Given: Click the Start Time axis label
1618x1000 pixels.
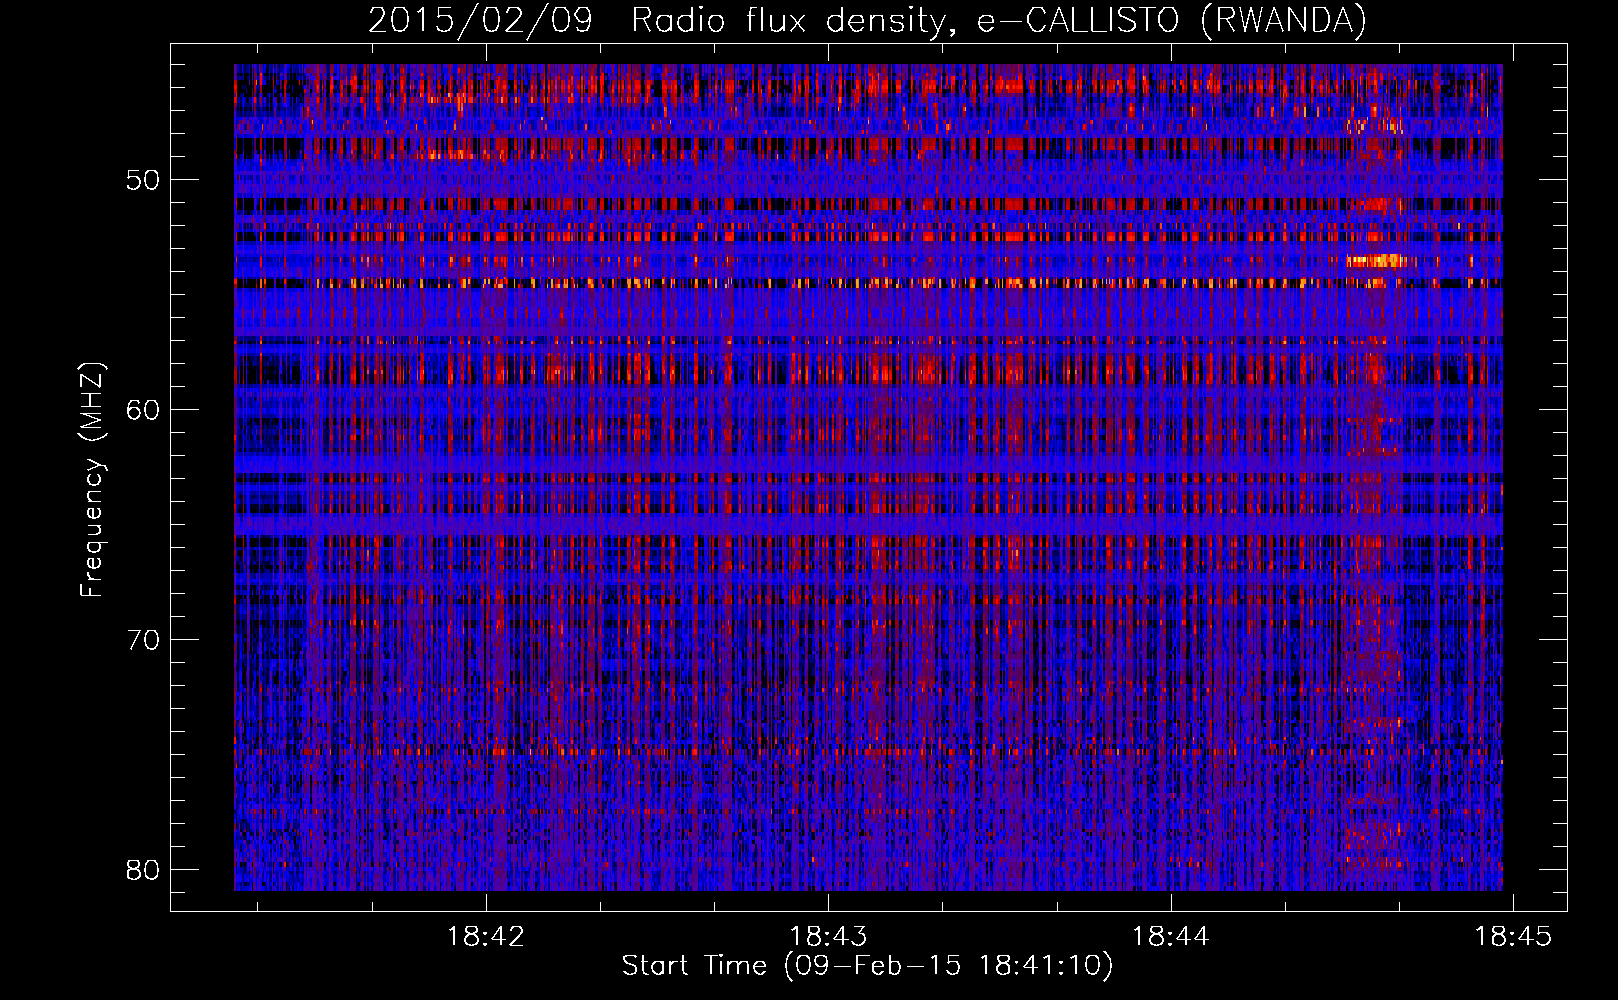Looking at the screenshot, I should click(867, 966).
